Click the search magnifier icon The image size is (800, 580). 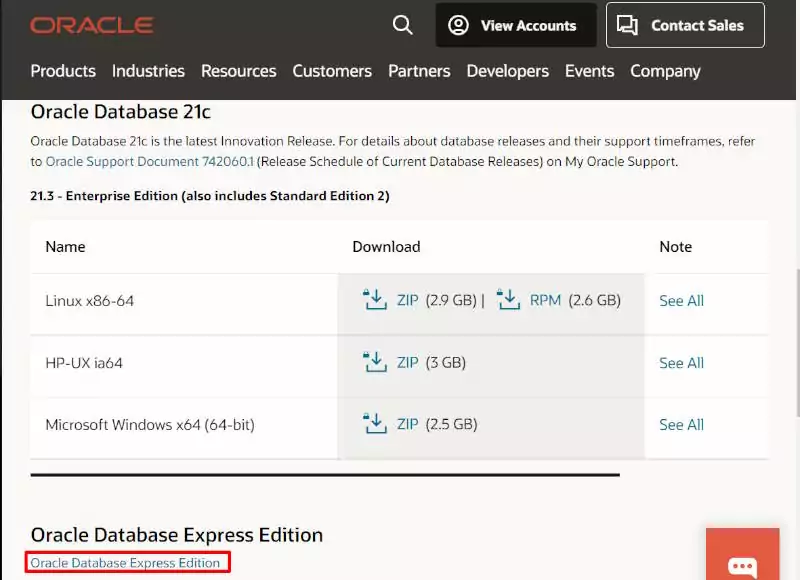tap(403, 25)
